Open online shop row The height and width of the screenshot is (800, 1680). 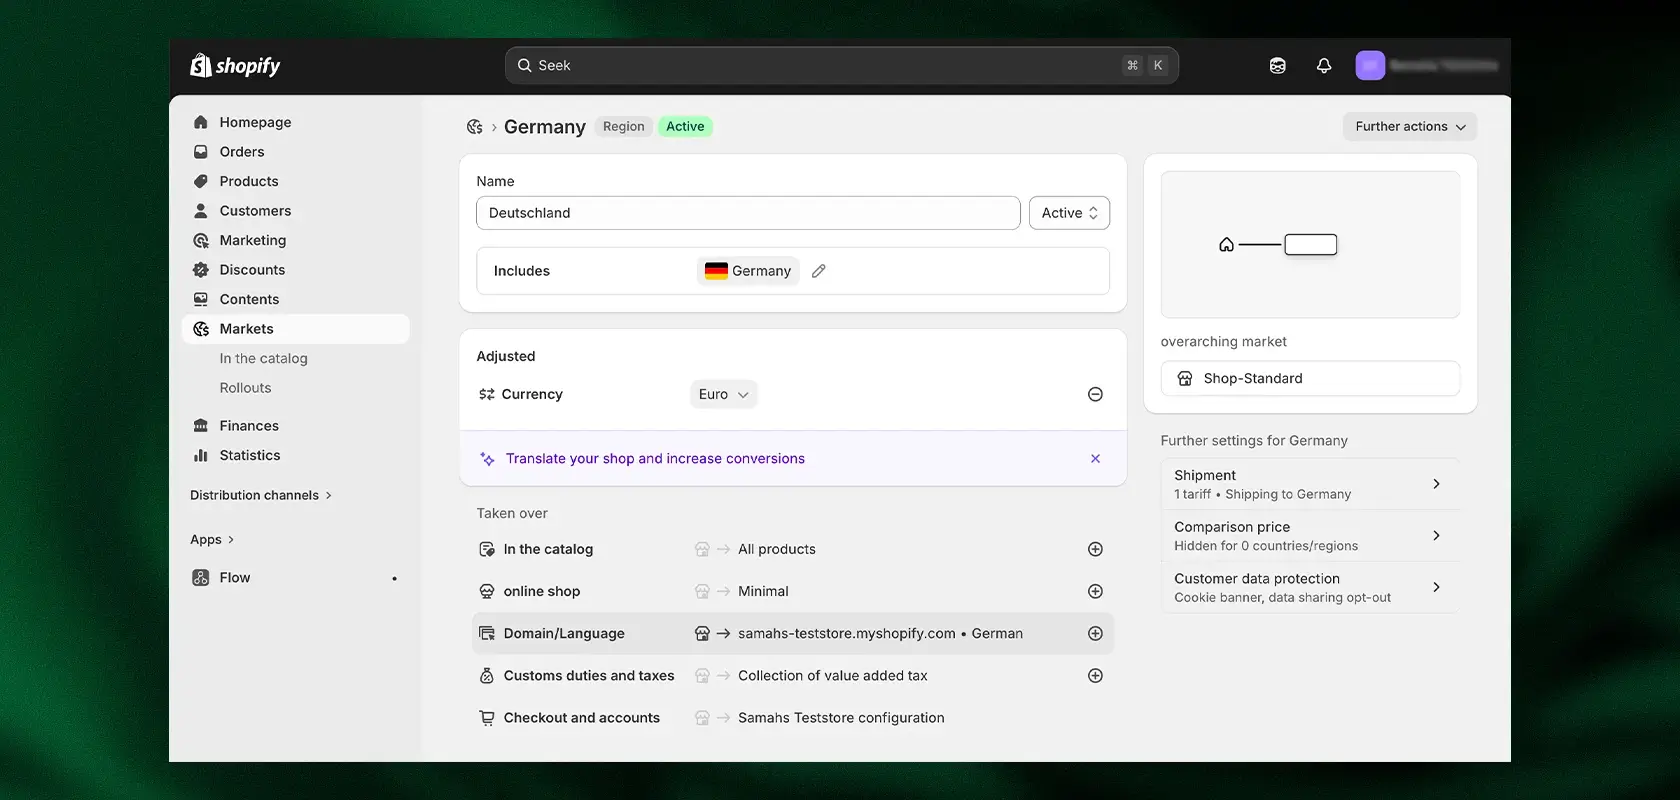click(793, 591)
